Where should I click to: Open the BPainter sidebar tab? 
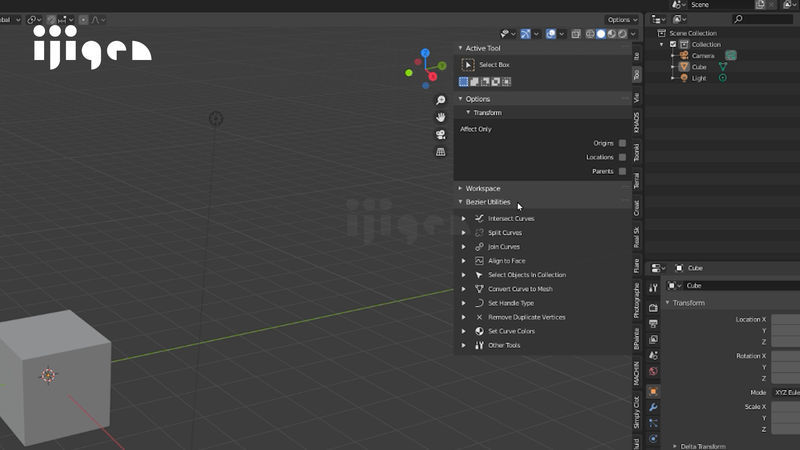click(637, 339)
